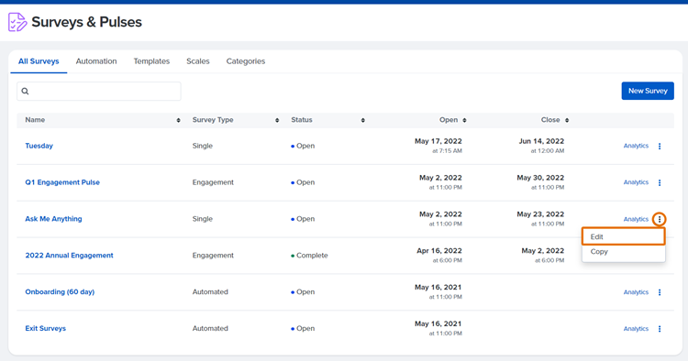
Task: Click the Close column header
Action: [550, 120]
